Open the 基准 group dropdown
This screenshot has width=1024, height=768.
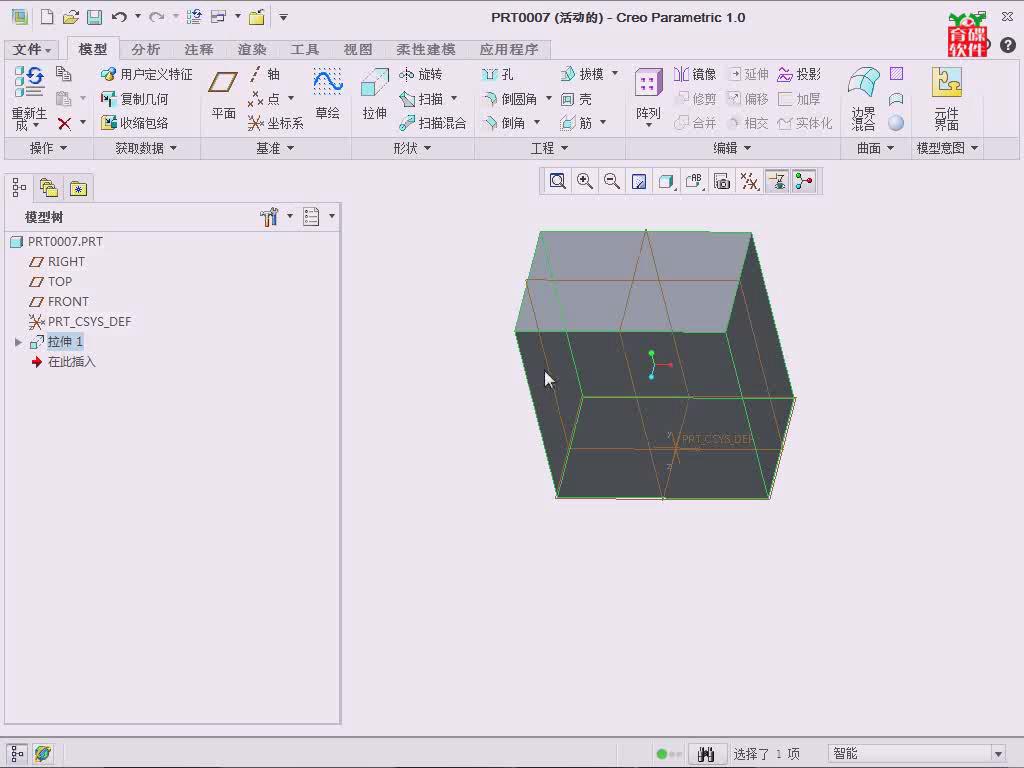coord(274,148)
